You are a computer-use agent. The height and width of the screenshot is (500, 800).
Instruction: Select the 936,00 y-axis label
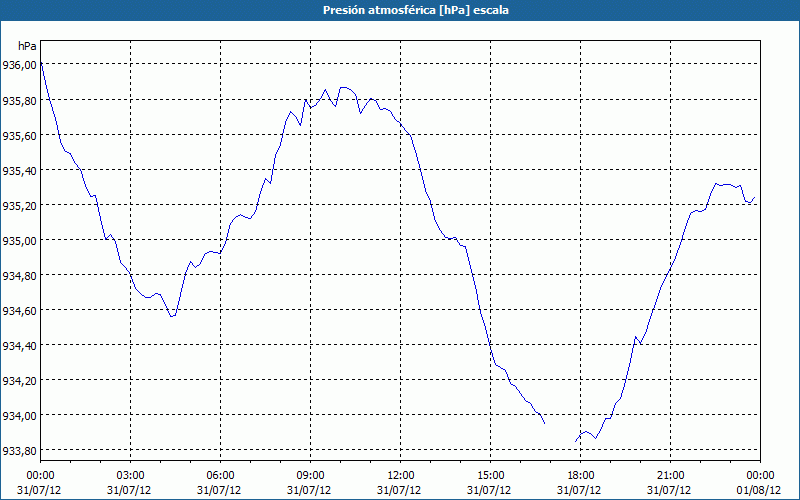click(19, 65)
